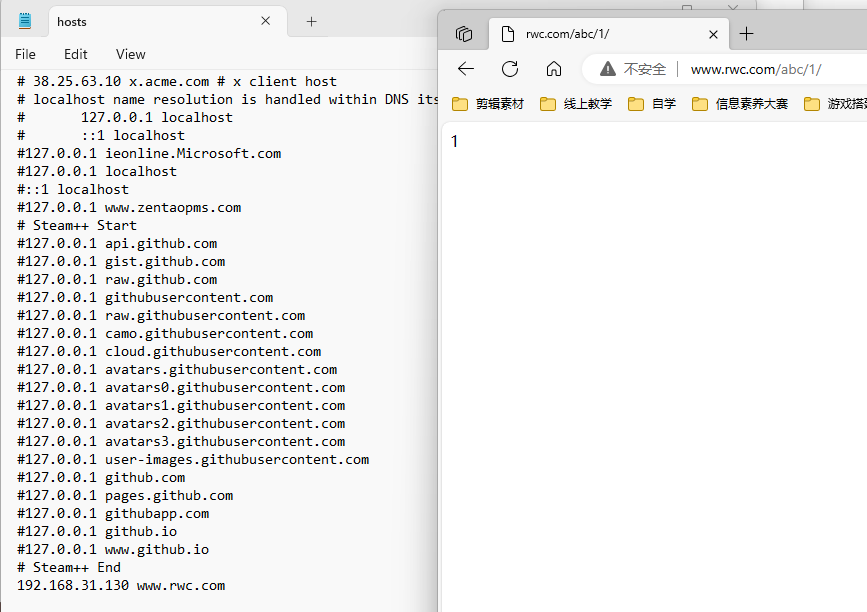Image resolution: width=867 pixels, height=612 pixels.
Task: Click the Notepad app icon
Action: pyautogui.click(x=25, y=21)
